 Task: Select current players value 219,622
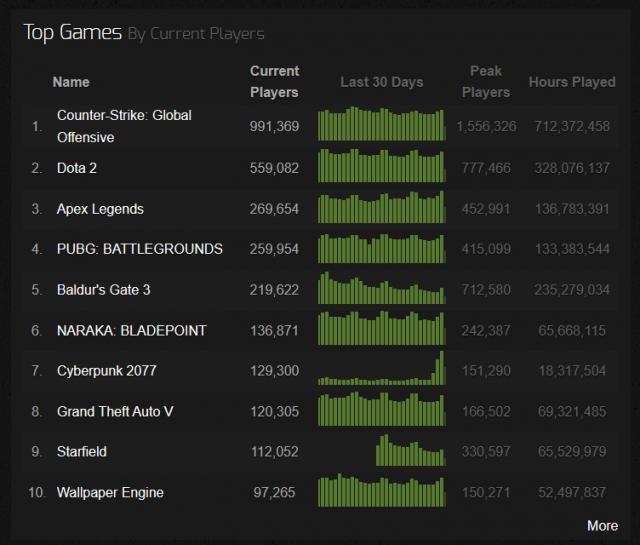click(274, 290)
